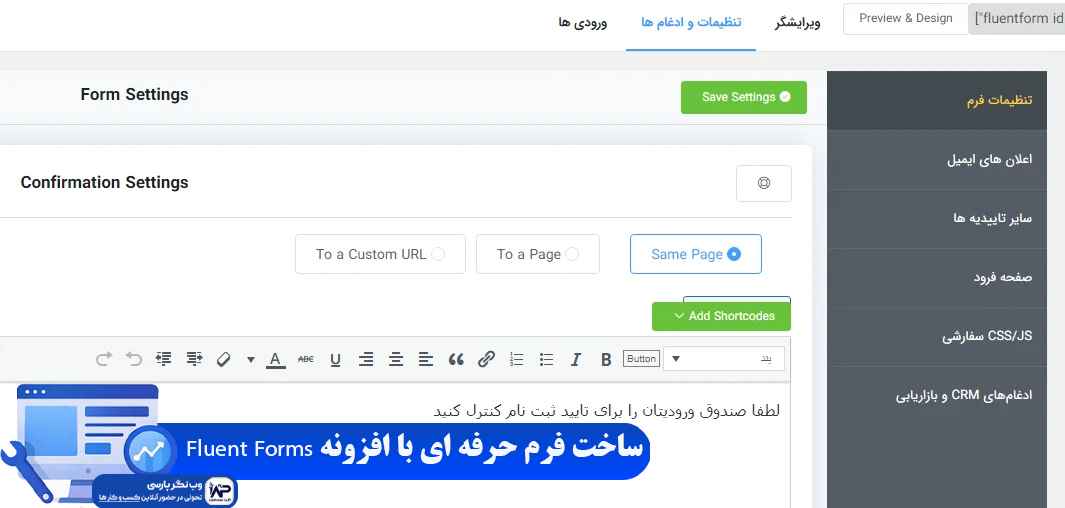
Task: Open صفحه فرود in sidebar
Action: click(x=937, y=278)
